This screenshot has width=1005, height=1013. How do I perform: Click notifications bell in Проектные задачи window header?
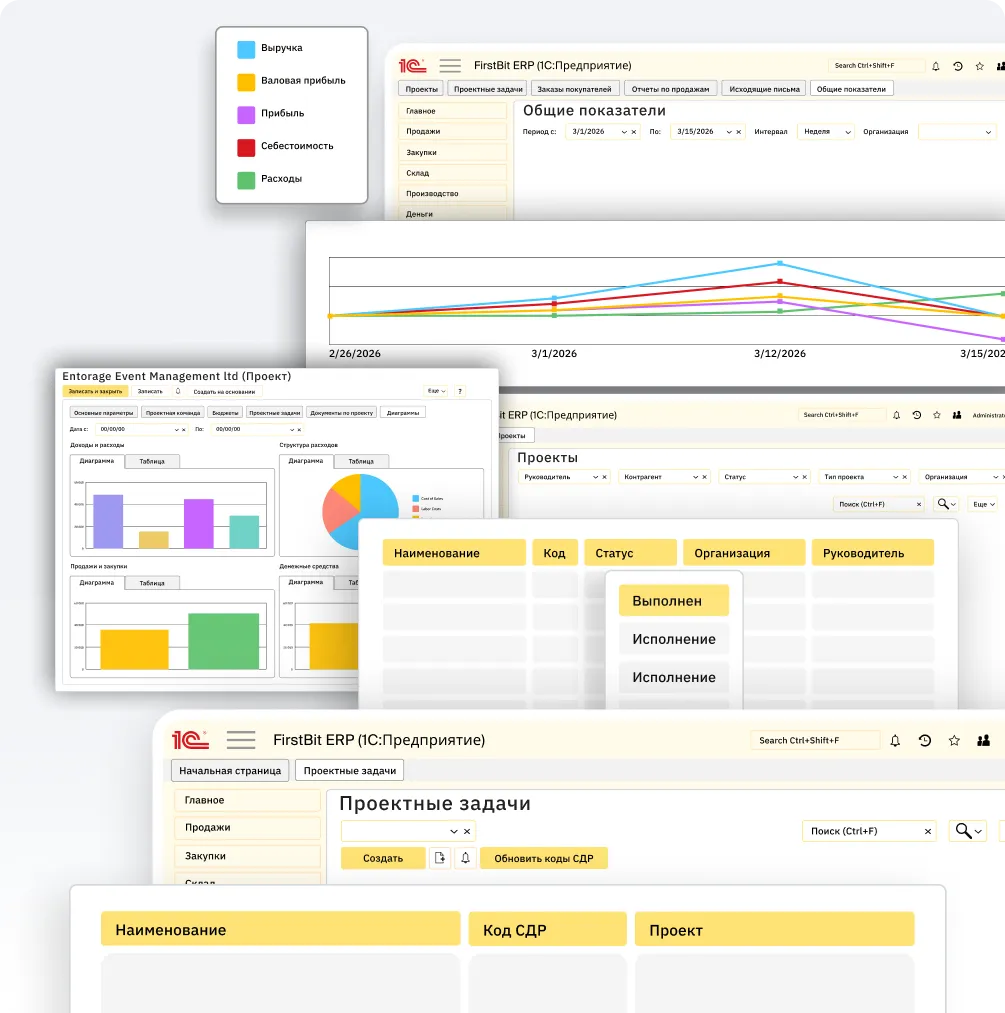895,741
